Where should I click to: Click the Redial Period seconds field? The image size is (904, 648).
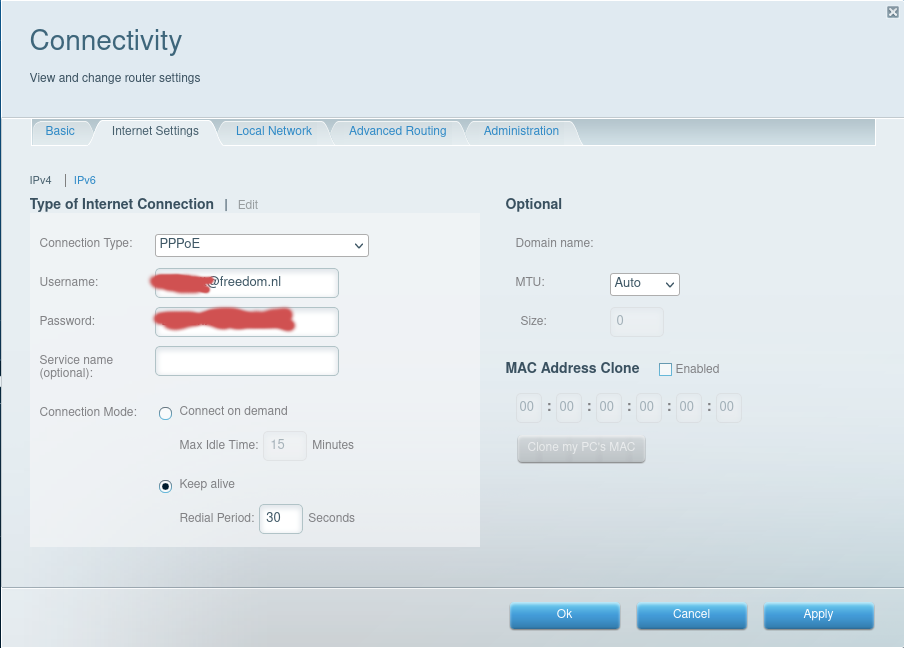click(x=280, y=518)
